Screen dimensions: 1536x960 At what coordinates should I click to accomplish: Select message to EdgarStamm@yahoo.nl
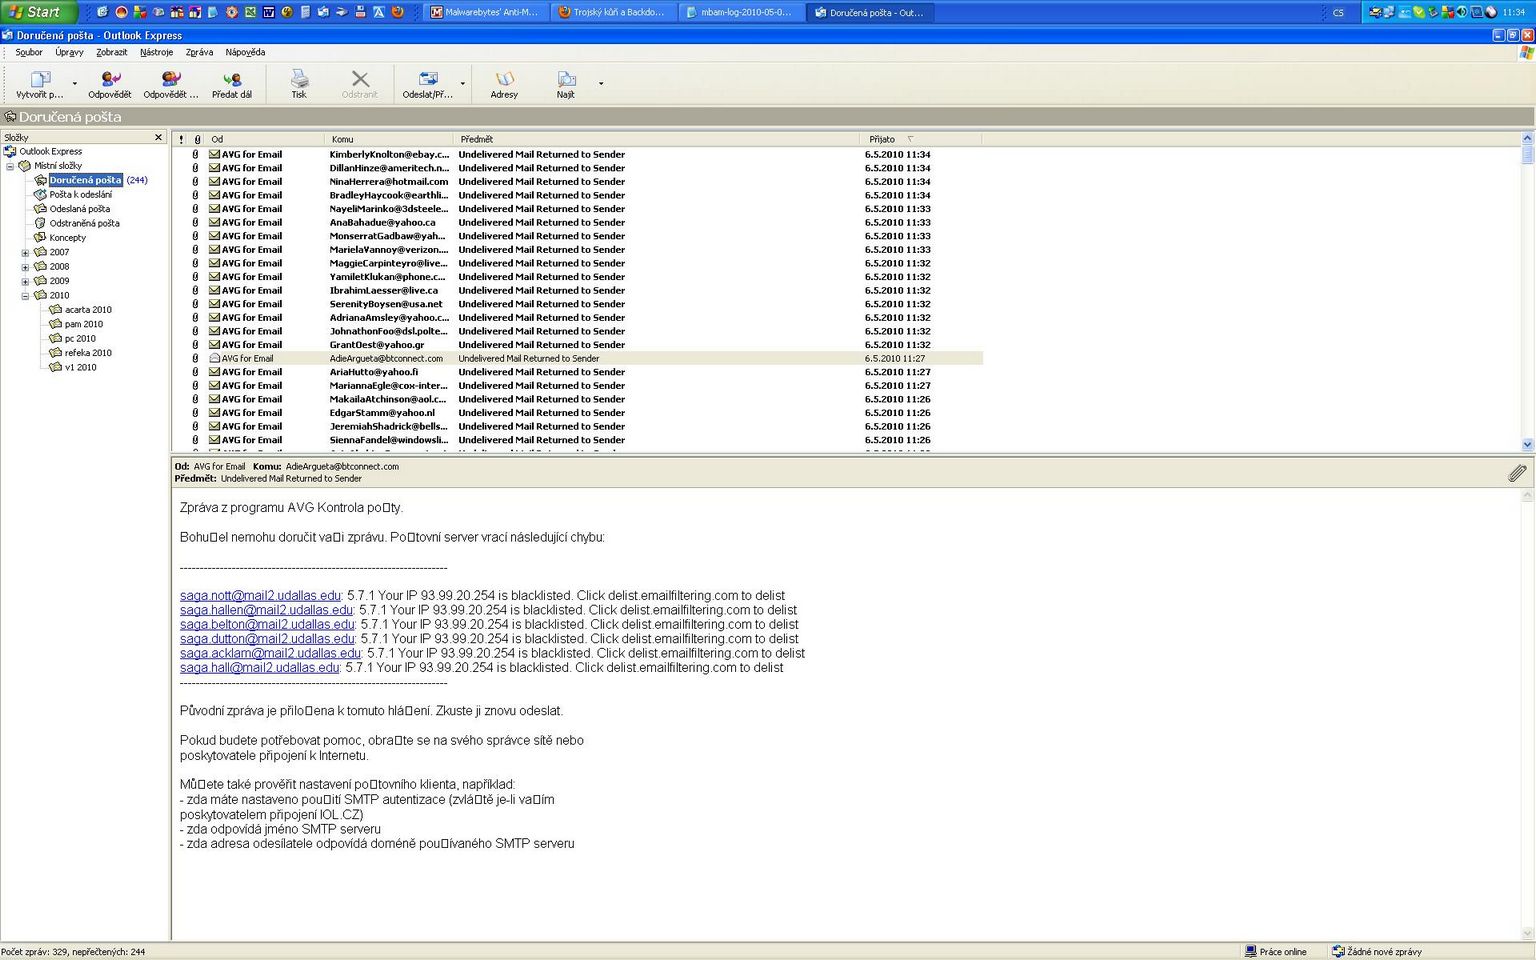577,413
